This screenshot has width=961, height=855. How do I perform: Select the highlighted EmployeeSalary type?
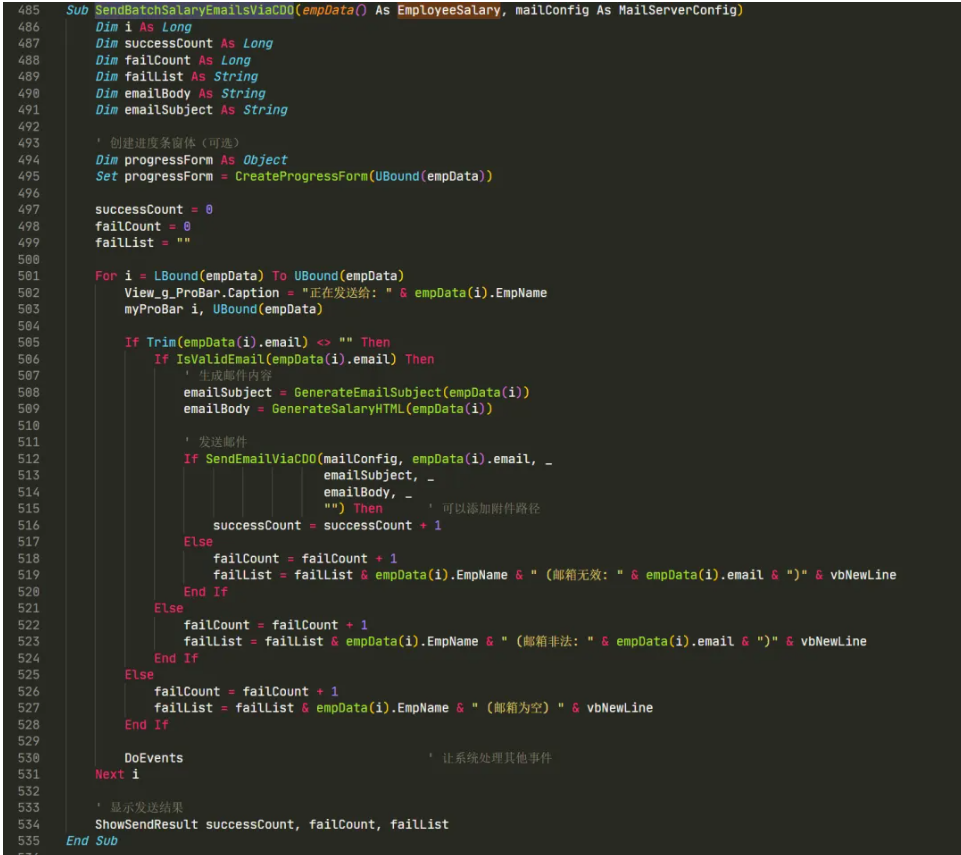pyautogui.click(x=449, y=10)
